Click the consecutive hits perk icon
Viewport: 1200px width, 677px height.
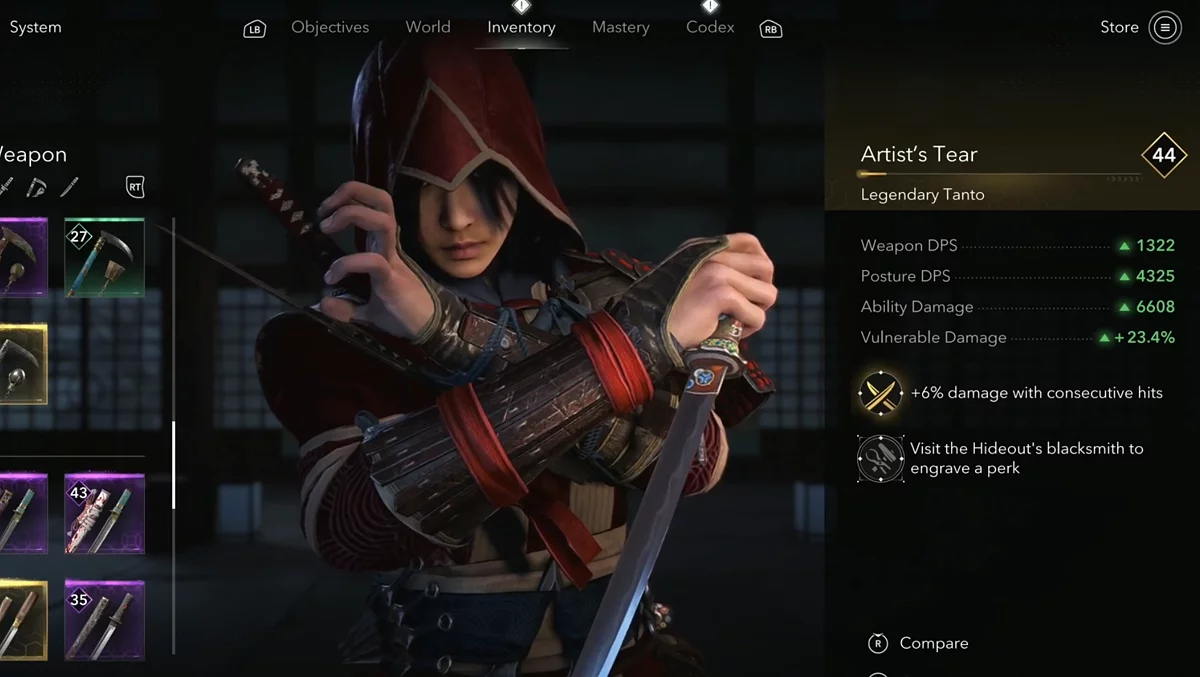click(x=880, y=393)
